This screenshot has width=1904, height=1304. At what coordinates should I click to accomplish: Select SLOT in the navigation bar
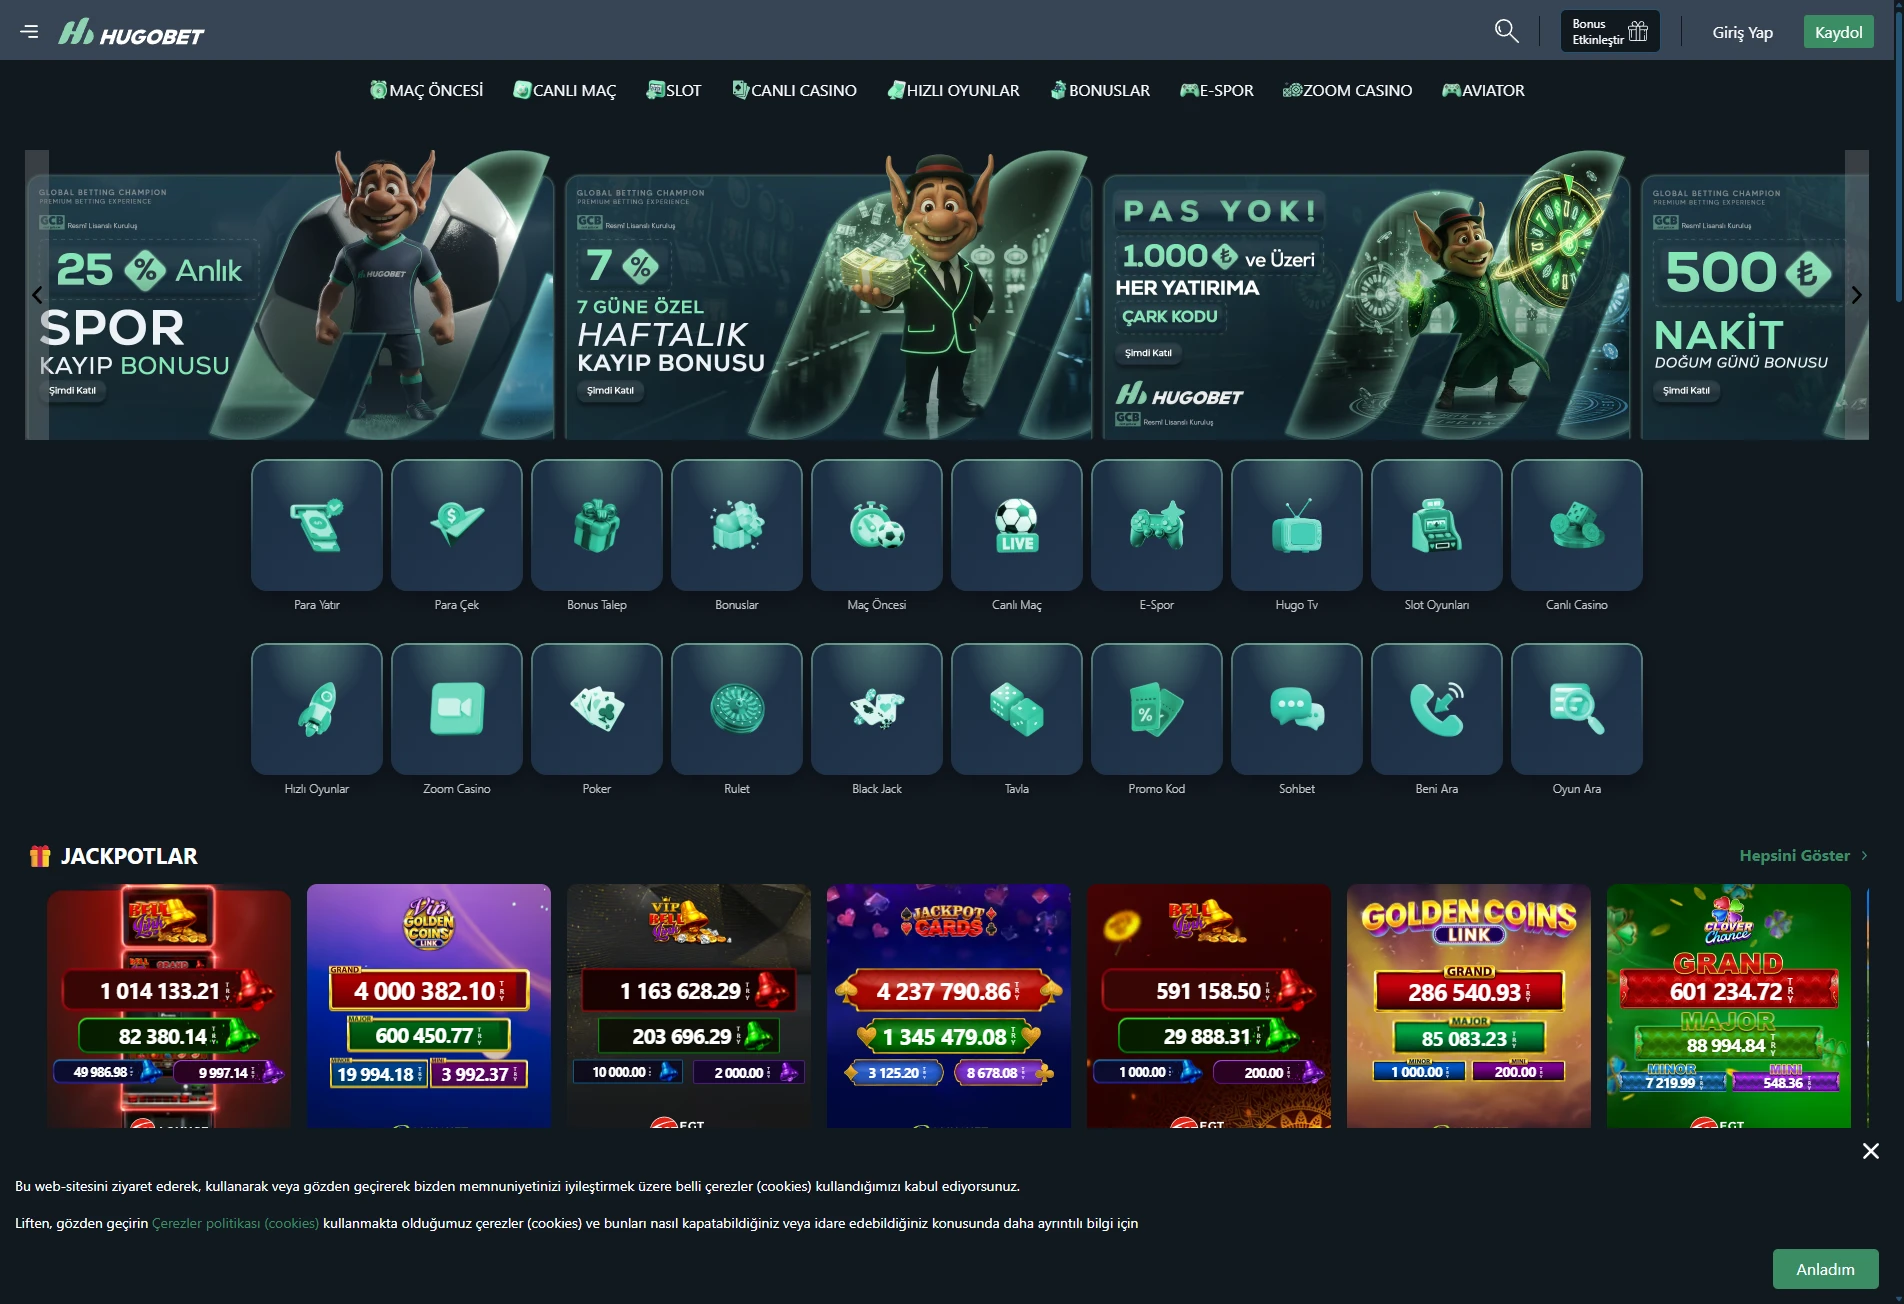[673, 90]
